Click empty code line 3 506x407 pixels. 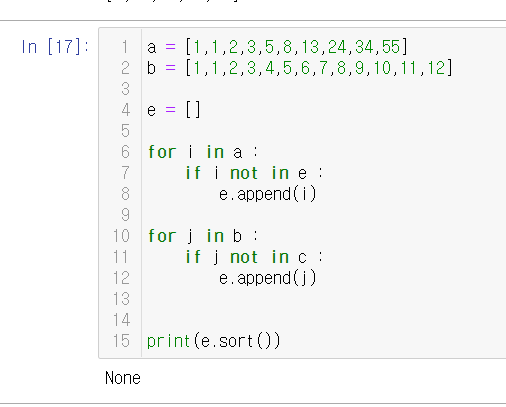323,89
